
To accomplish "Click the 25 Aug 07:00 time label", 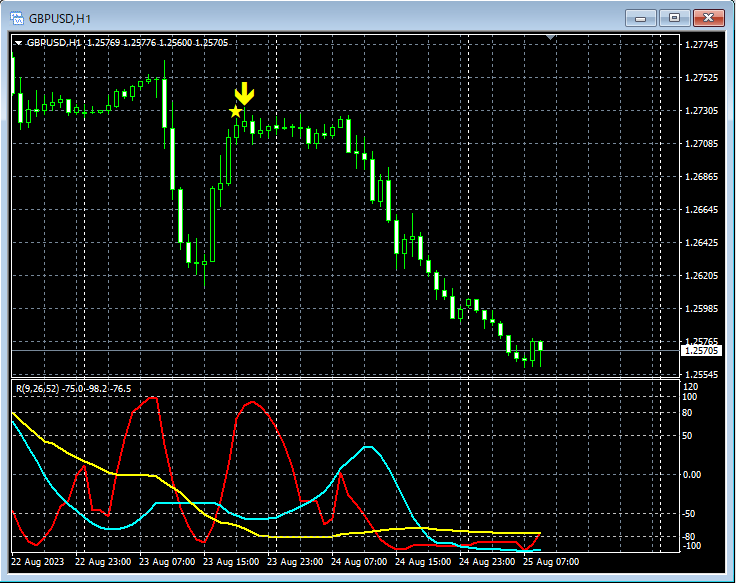I will coord(549,562).
